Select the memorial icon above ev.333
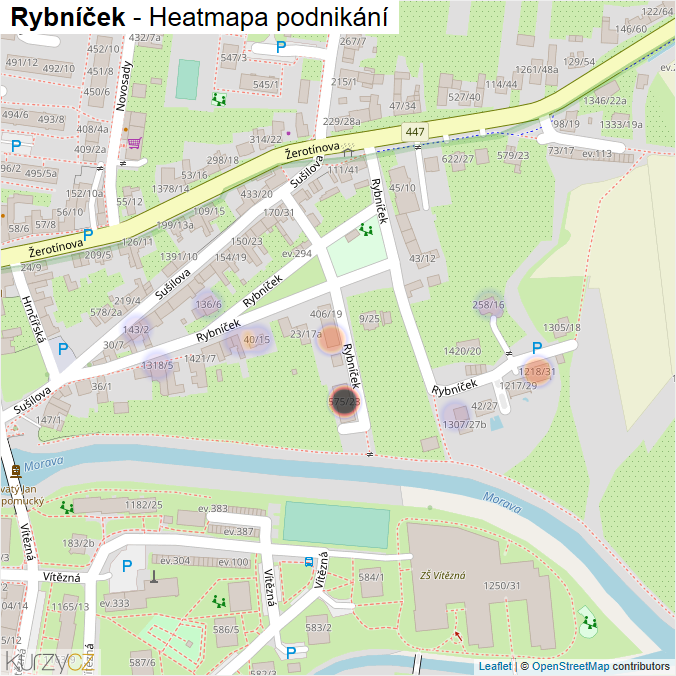Image resolution: width=676 pixels, height=676 pixels. pos(153,576)
